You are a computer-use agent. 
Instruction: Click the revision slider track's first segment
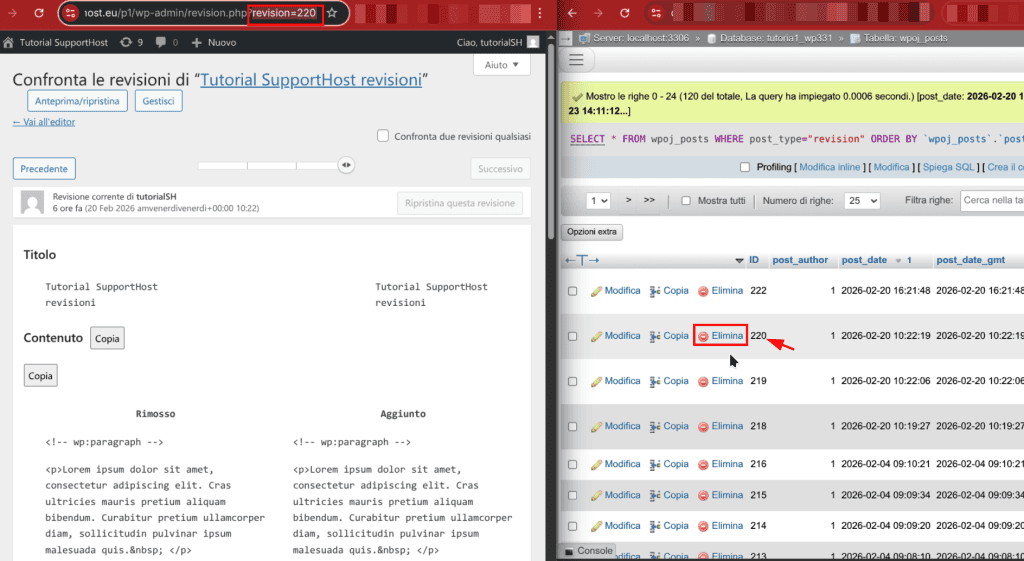[223, 166]
